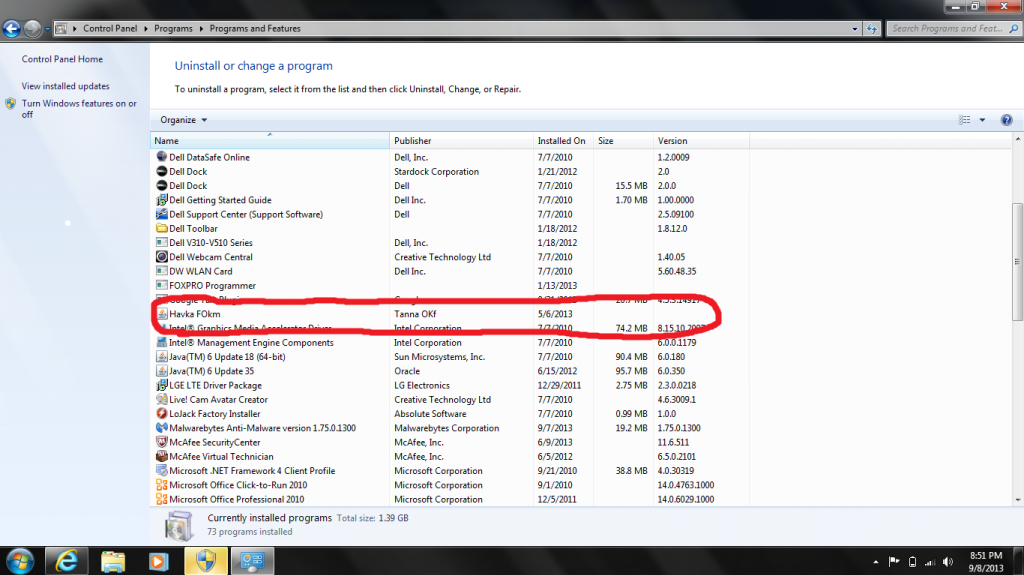Screen dimensions: 1024x575
Task: Expand the view options dropdown arrow
Action: click(x=982, y=120)
